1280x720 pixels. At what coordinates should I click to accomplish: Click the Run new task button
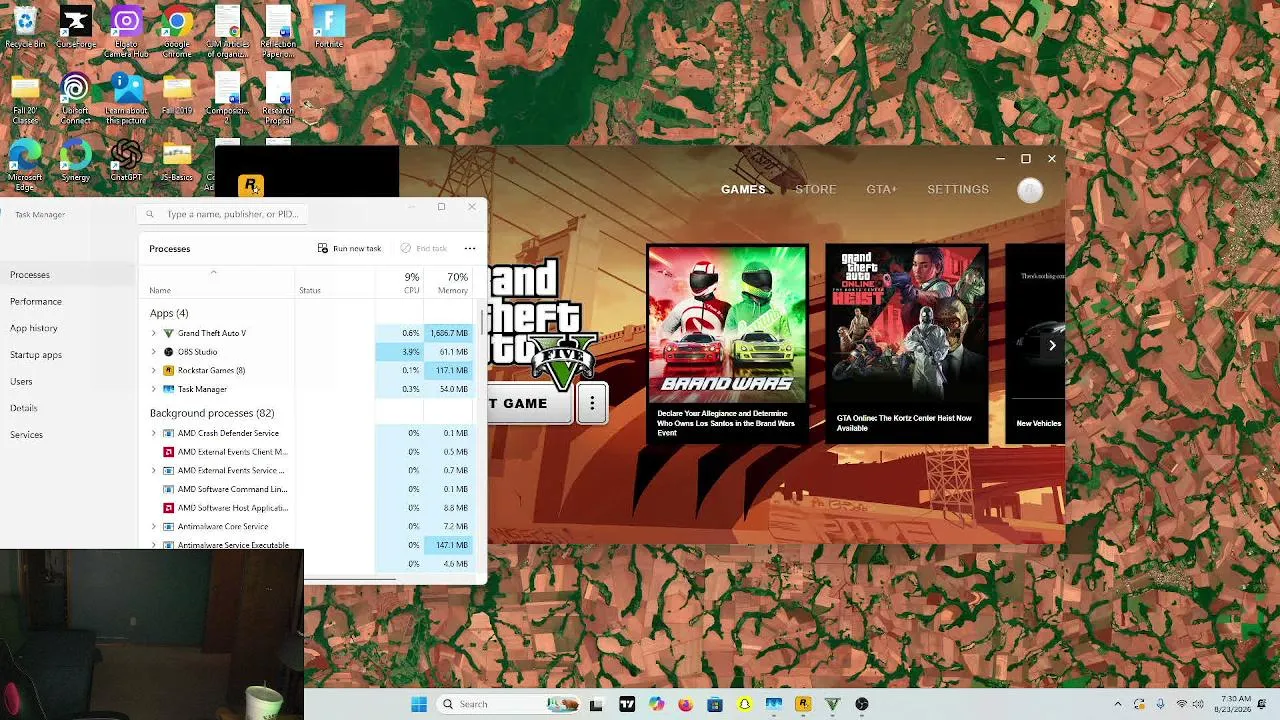pos(349,248)
